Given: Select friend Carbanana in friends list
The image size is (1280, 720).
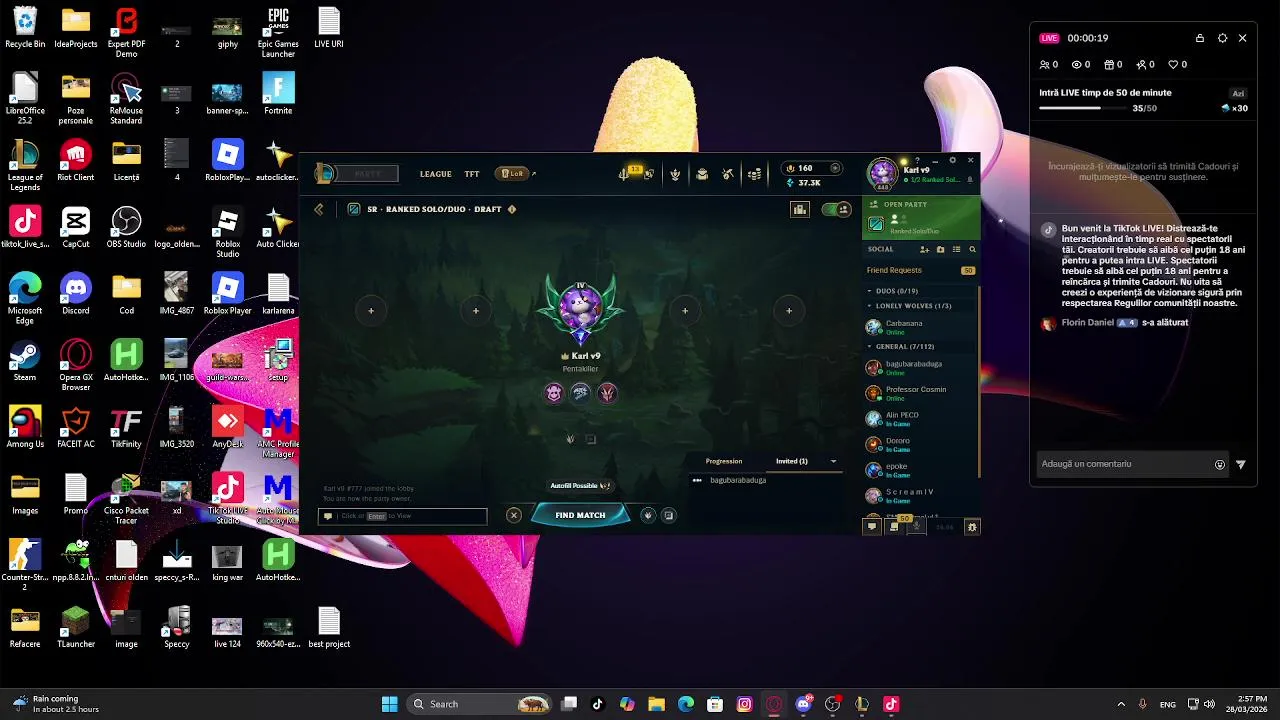Looking at the screenshot, I should click(920, 327).
